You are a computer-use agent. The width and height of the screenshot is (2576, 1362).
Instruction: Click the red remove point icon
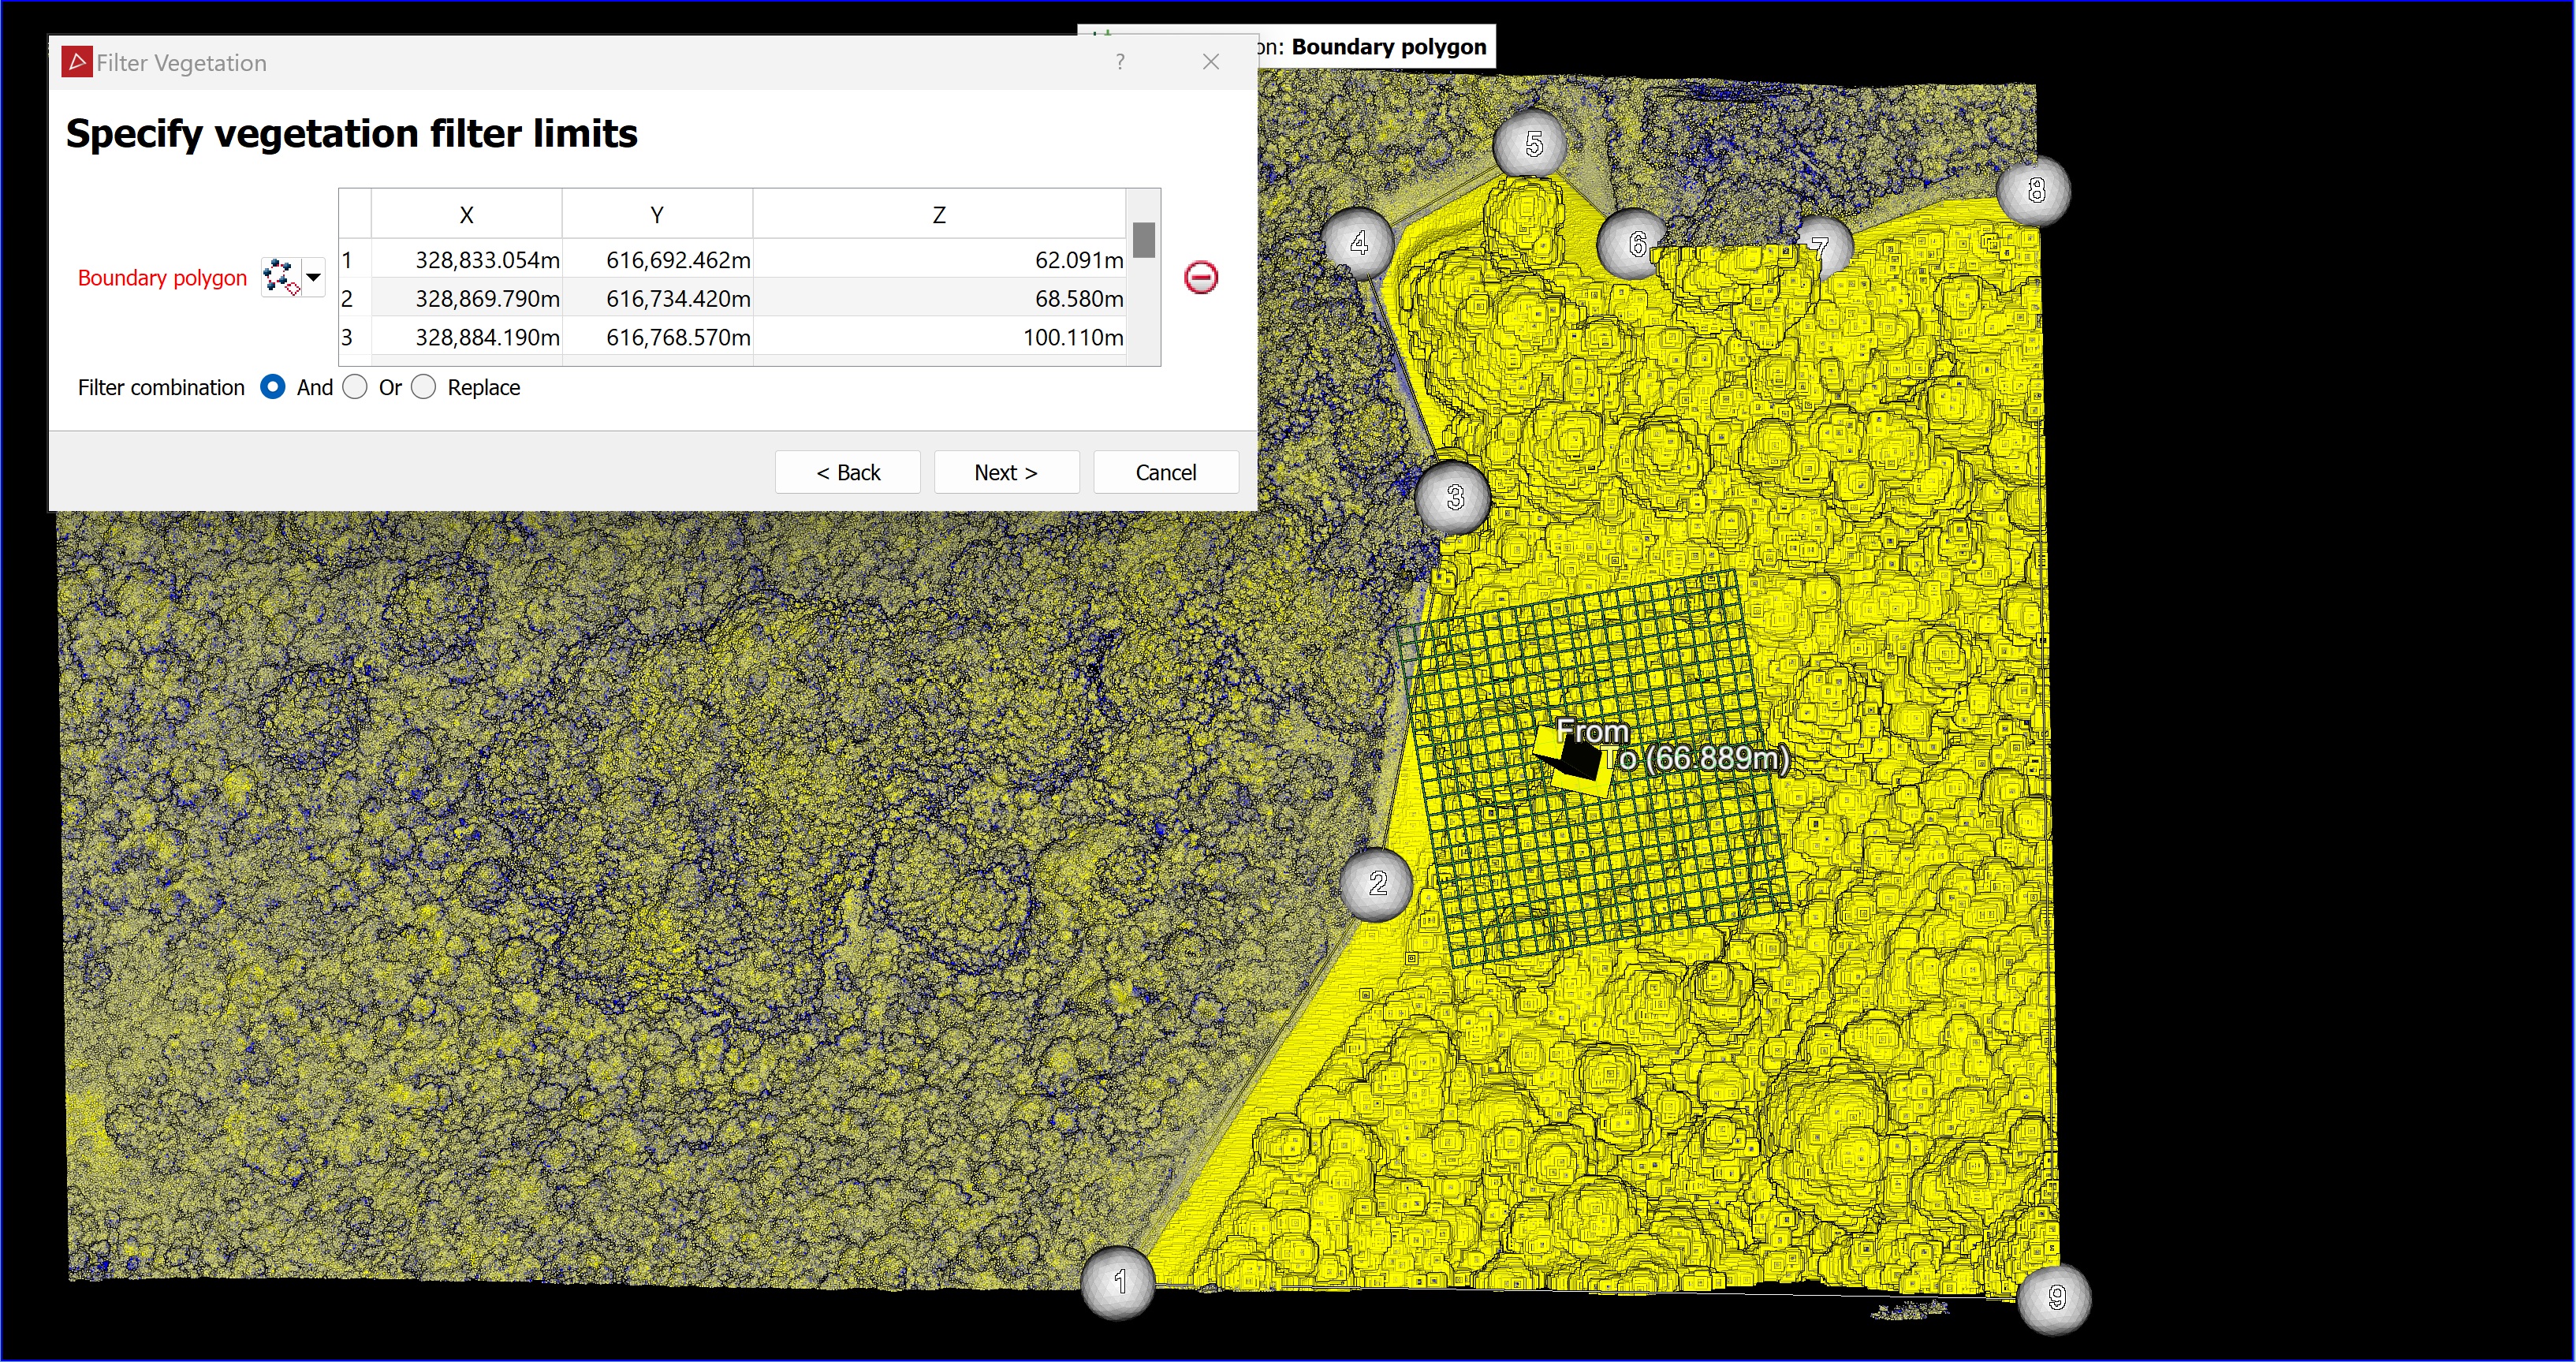(1200, 277)
